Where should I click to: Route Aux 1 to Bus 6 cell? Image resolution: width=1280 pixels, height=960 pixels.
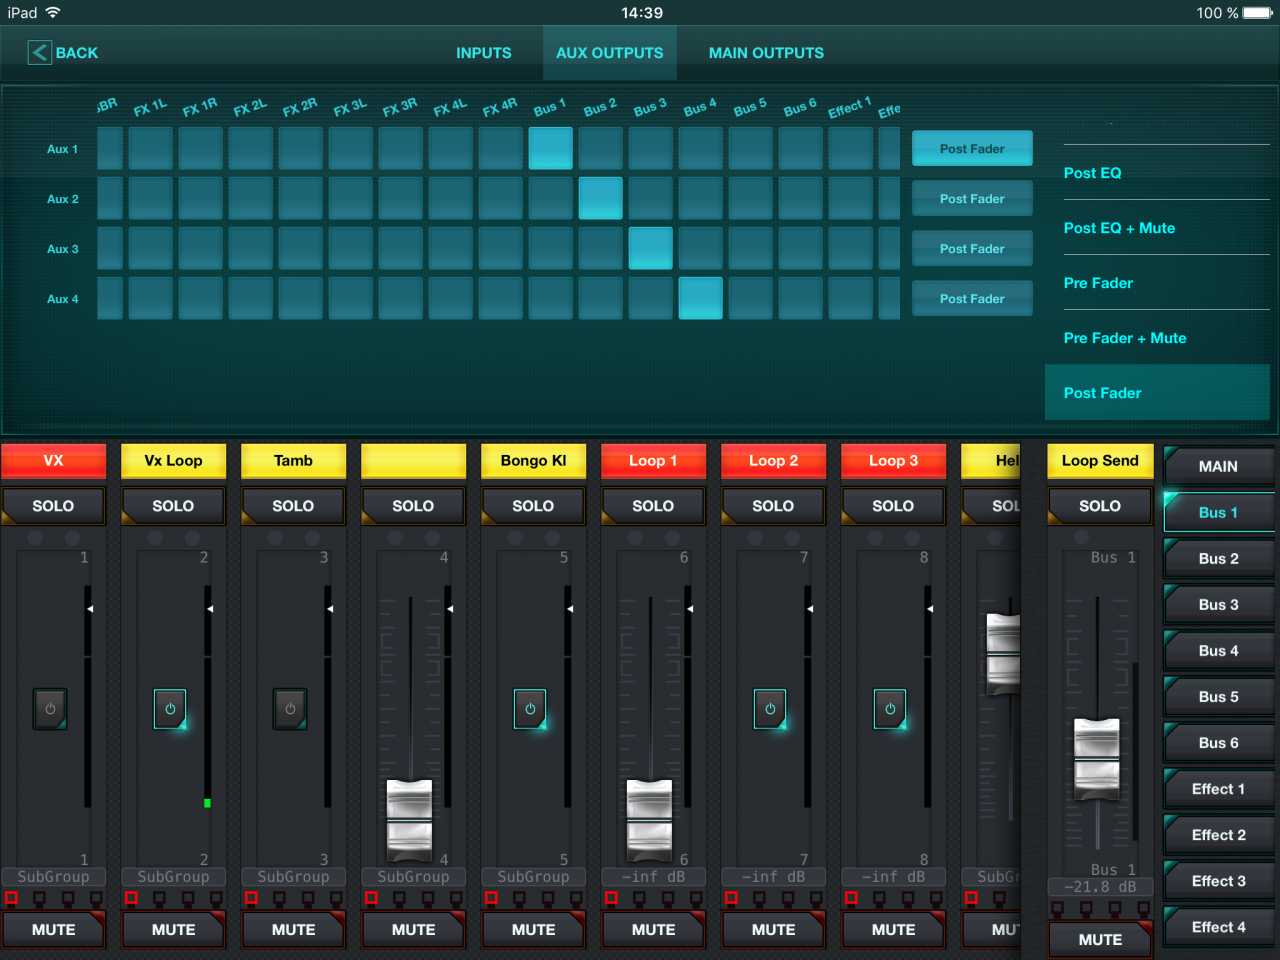click(x=801, y=148)
